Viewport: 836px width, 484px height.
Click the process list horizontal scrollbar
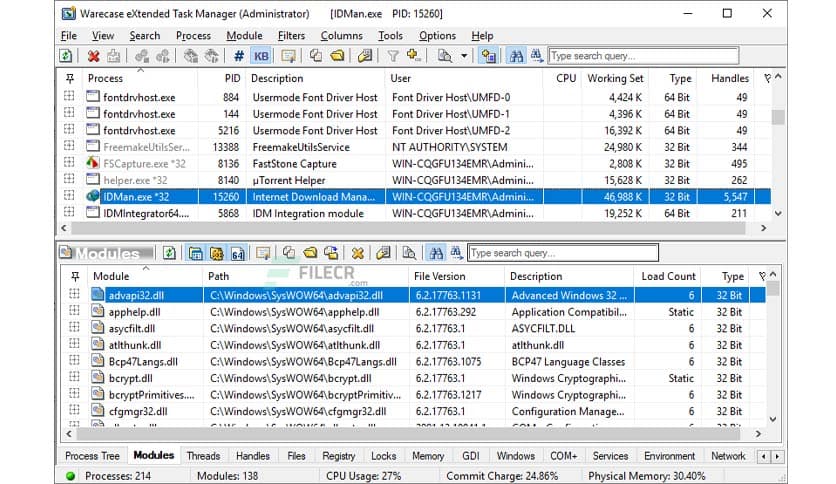coord(408,228)
